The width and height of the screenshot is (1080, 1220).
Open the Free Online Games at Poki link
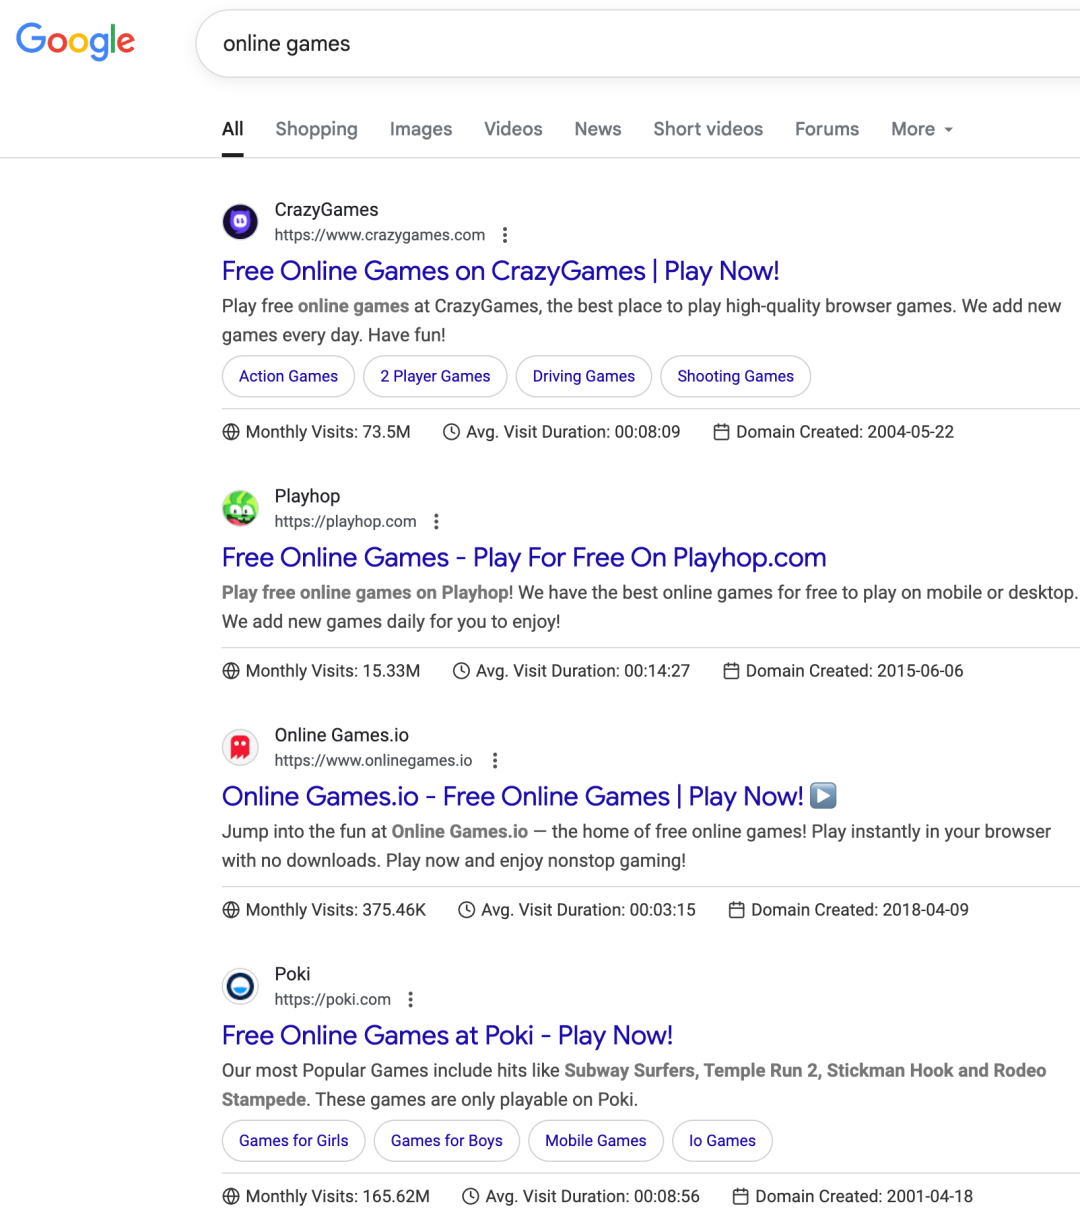pos(447,1035)
